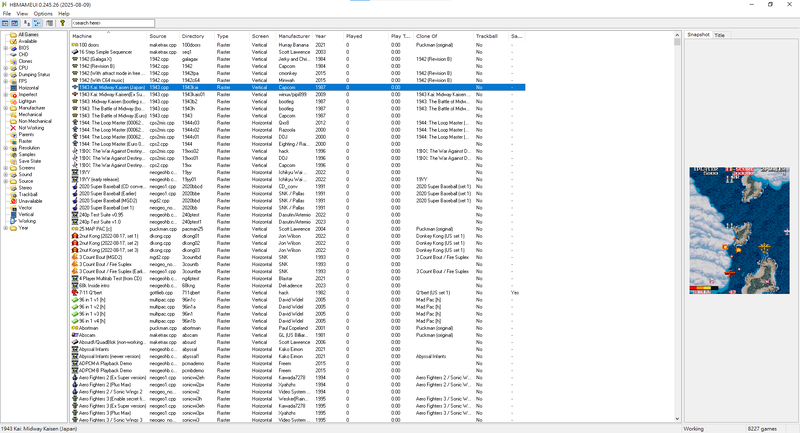This screenshot has height=433, width=800.
Task: Sort by the Played column header
Action: coord(365,36)
